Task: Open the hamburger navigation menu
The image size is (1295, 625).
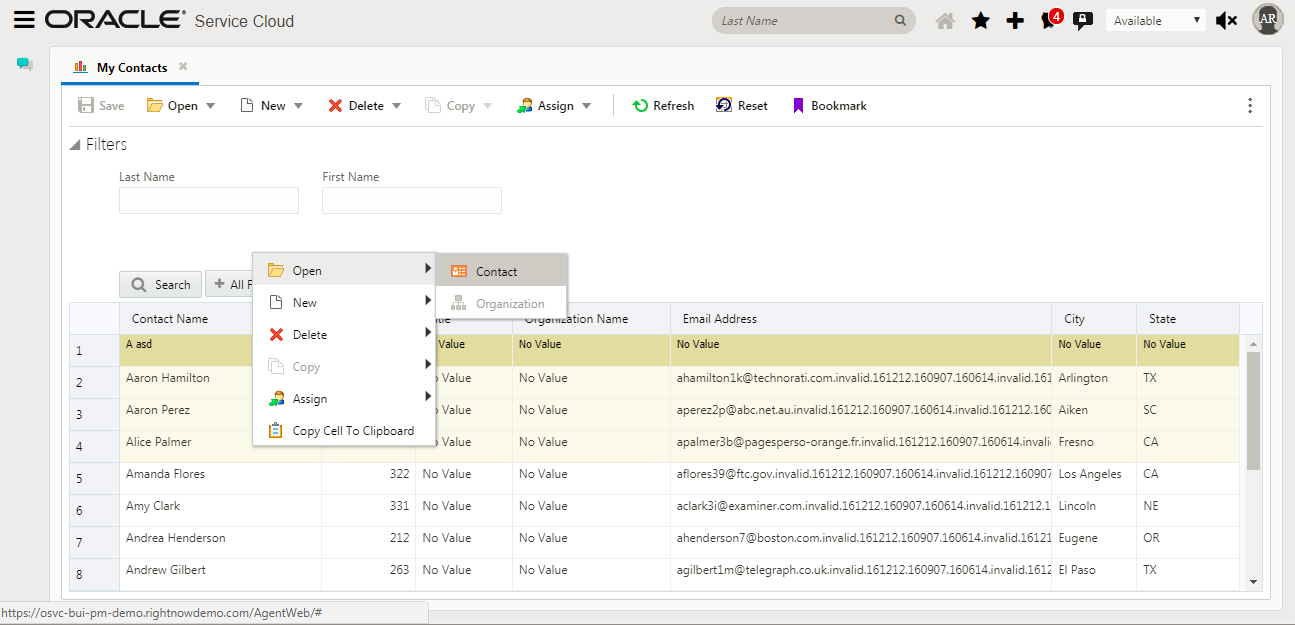Action: (x=24, y=20)
